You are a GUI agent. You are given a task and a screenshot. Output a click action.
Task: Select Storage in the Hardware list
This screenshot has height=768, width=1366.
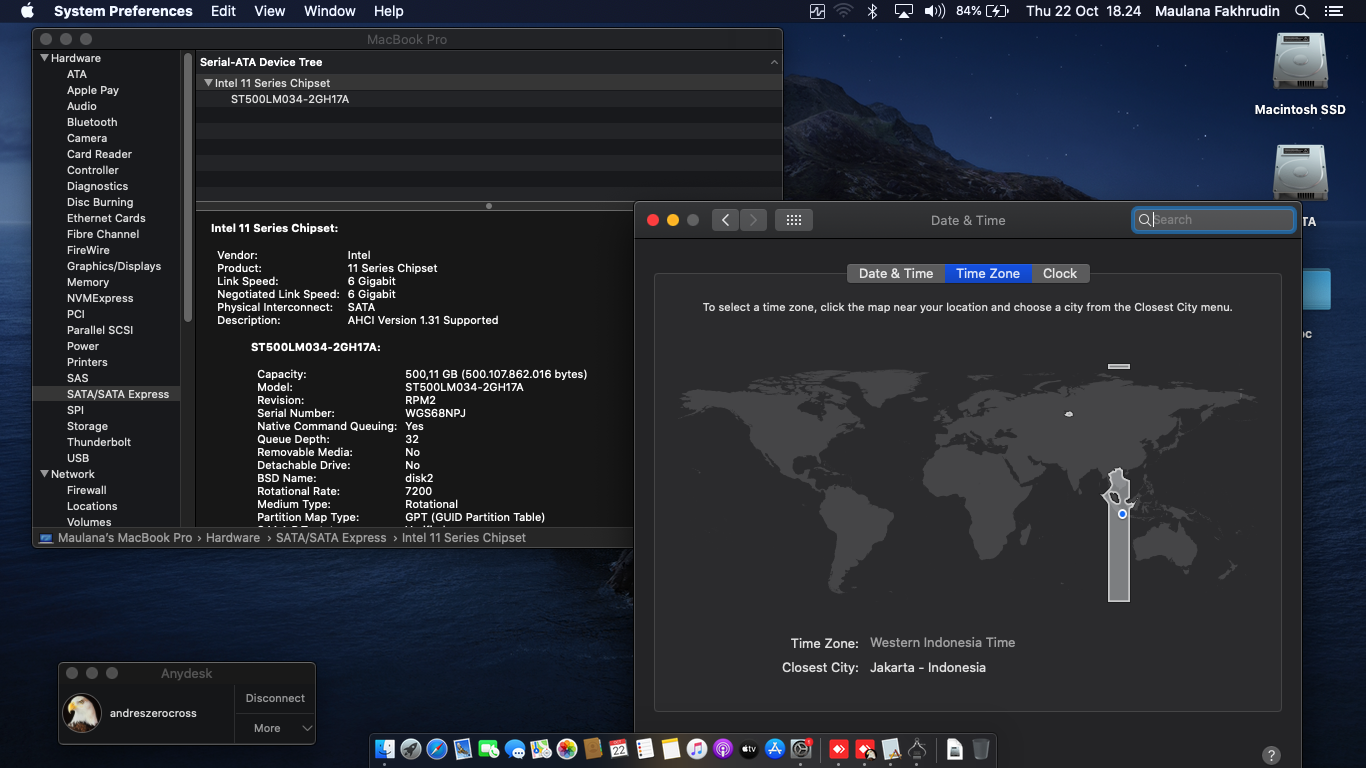point(87,426)
